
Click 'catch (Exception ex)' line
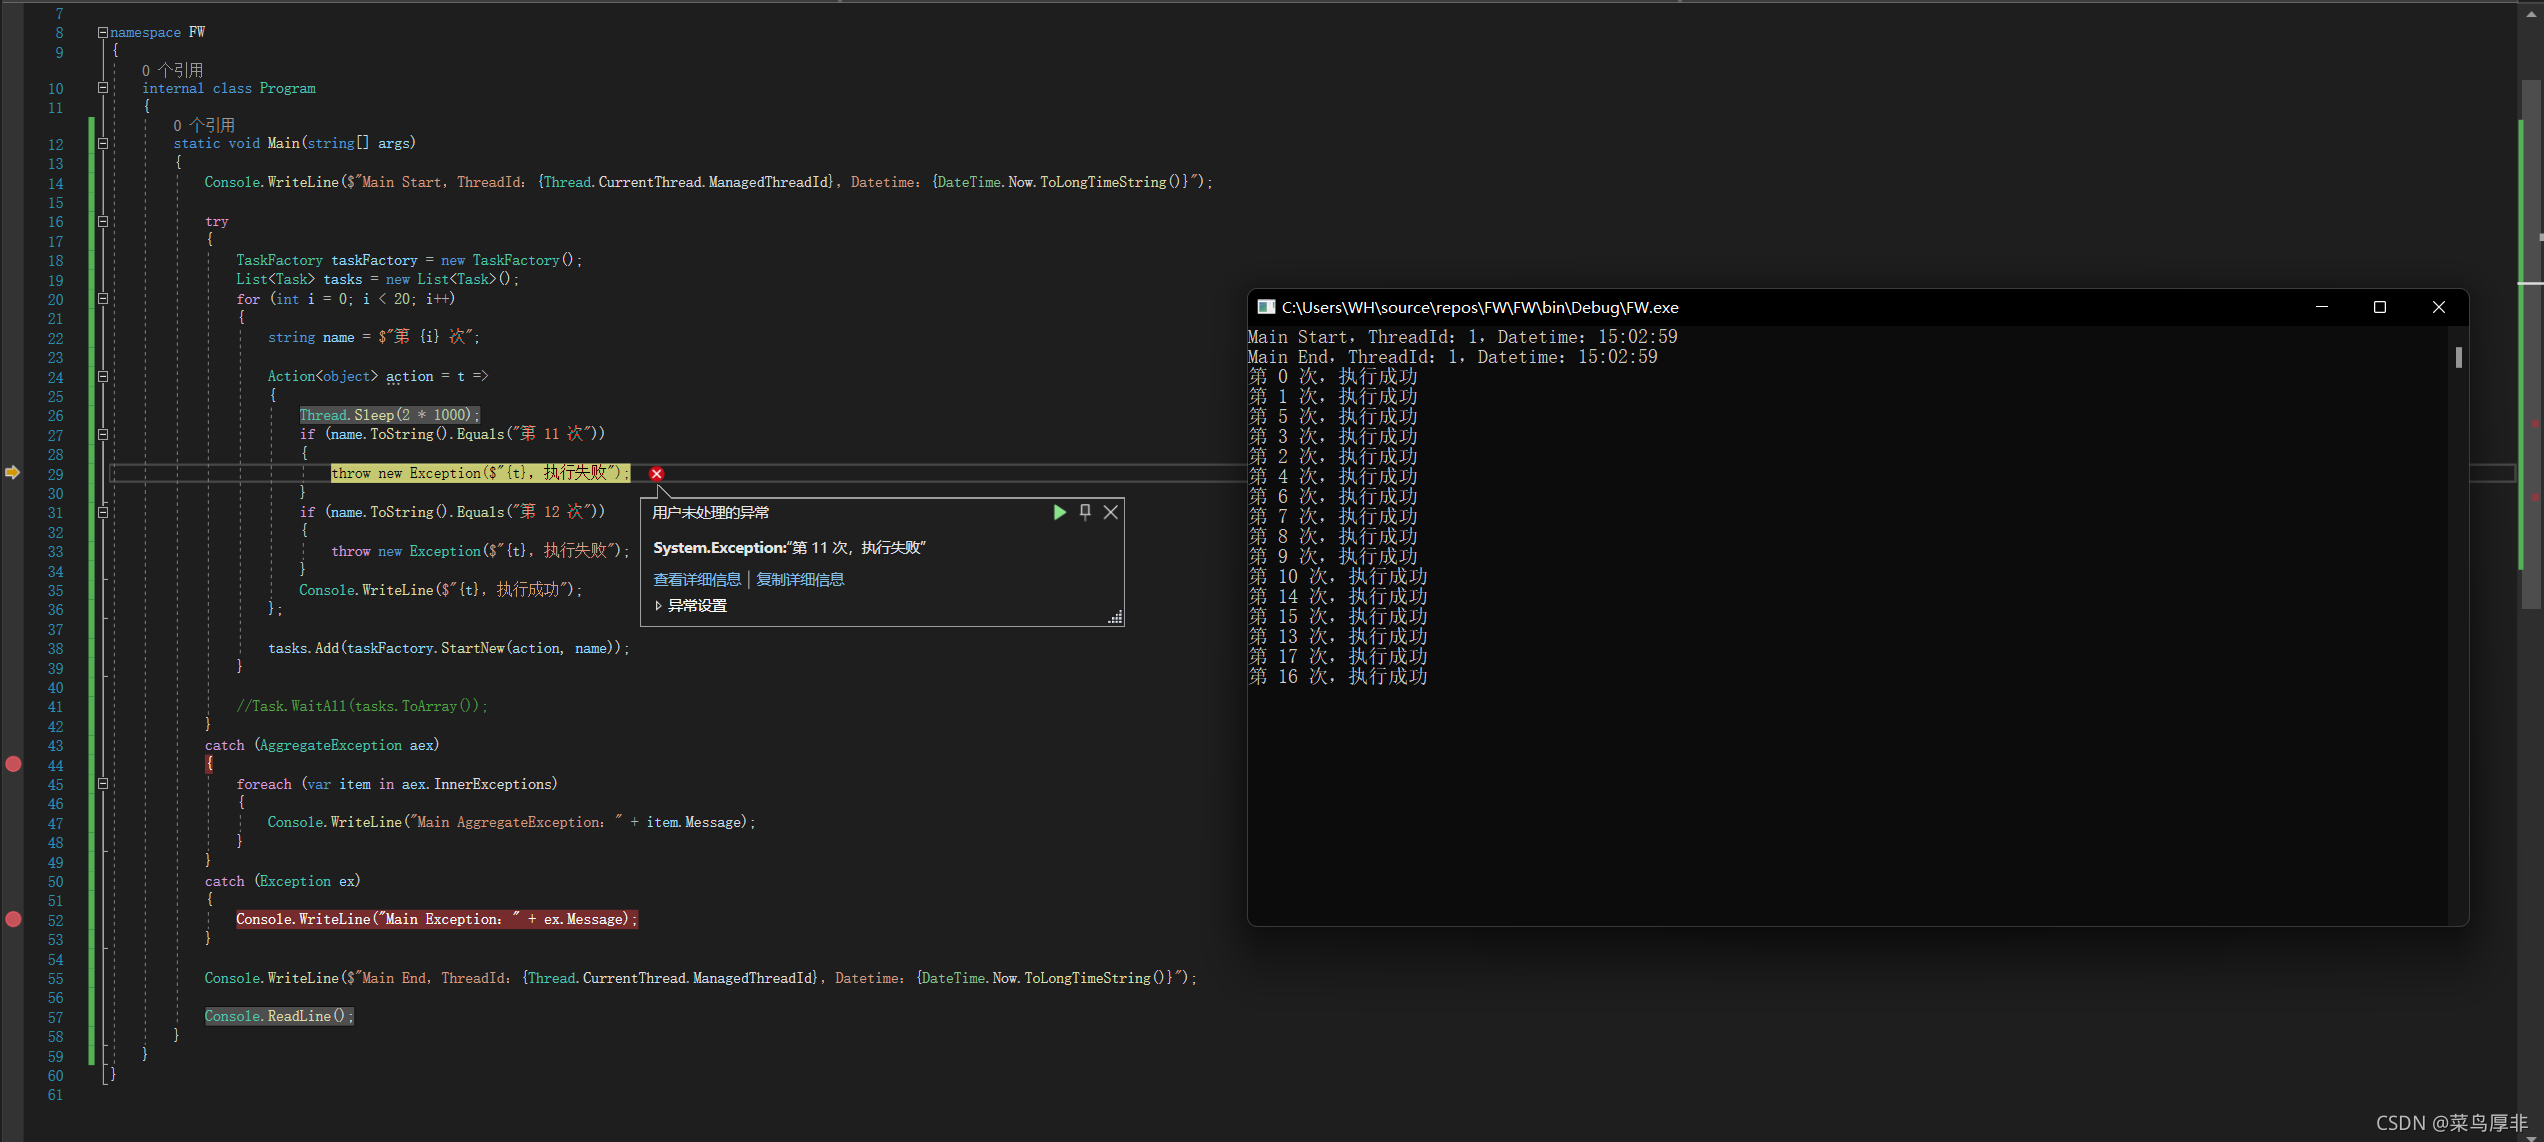tap(282, 881)
